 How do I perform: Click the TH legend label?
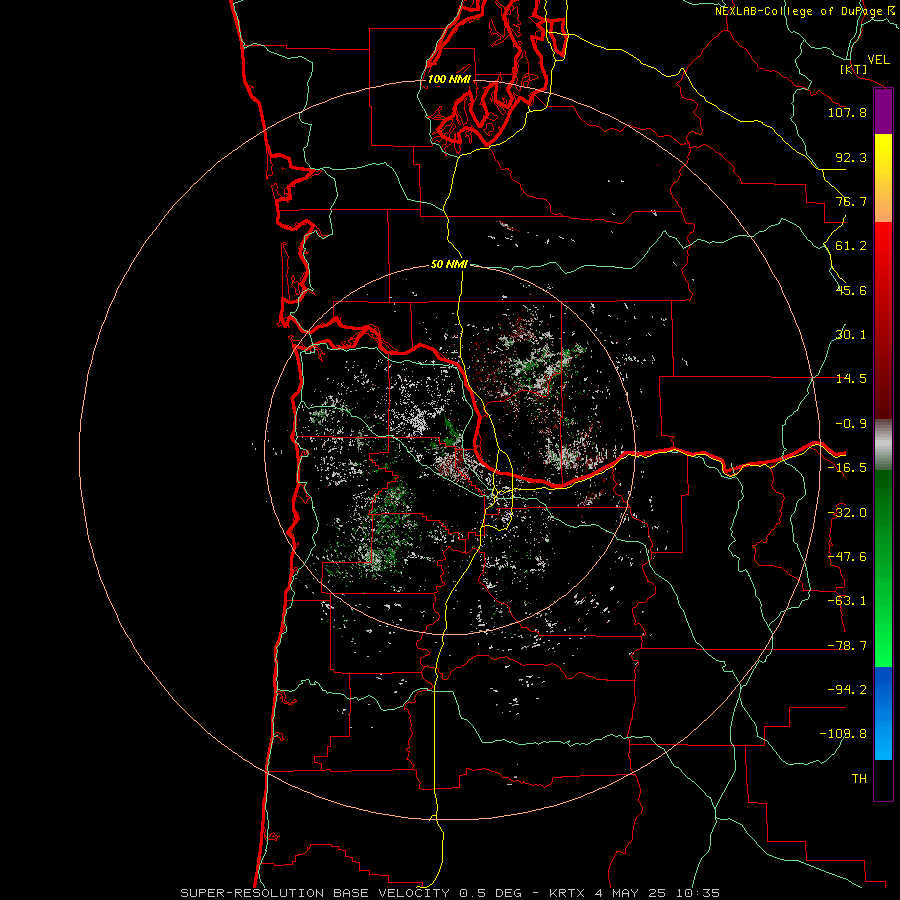click(859, 779)
